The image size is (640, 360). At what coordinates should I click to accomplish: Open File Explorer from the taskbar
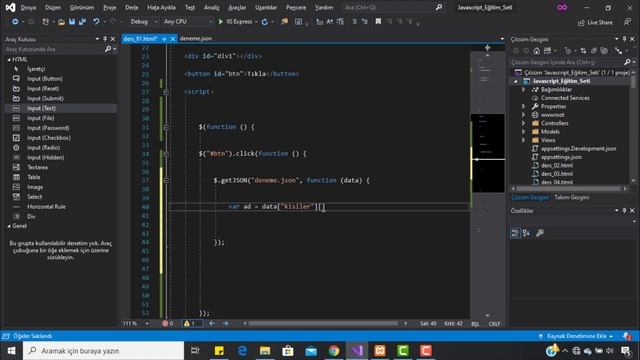265,351
